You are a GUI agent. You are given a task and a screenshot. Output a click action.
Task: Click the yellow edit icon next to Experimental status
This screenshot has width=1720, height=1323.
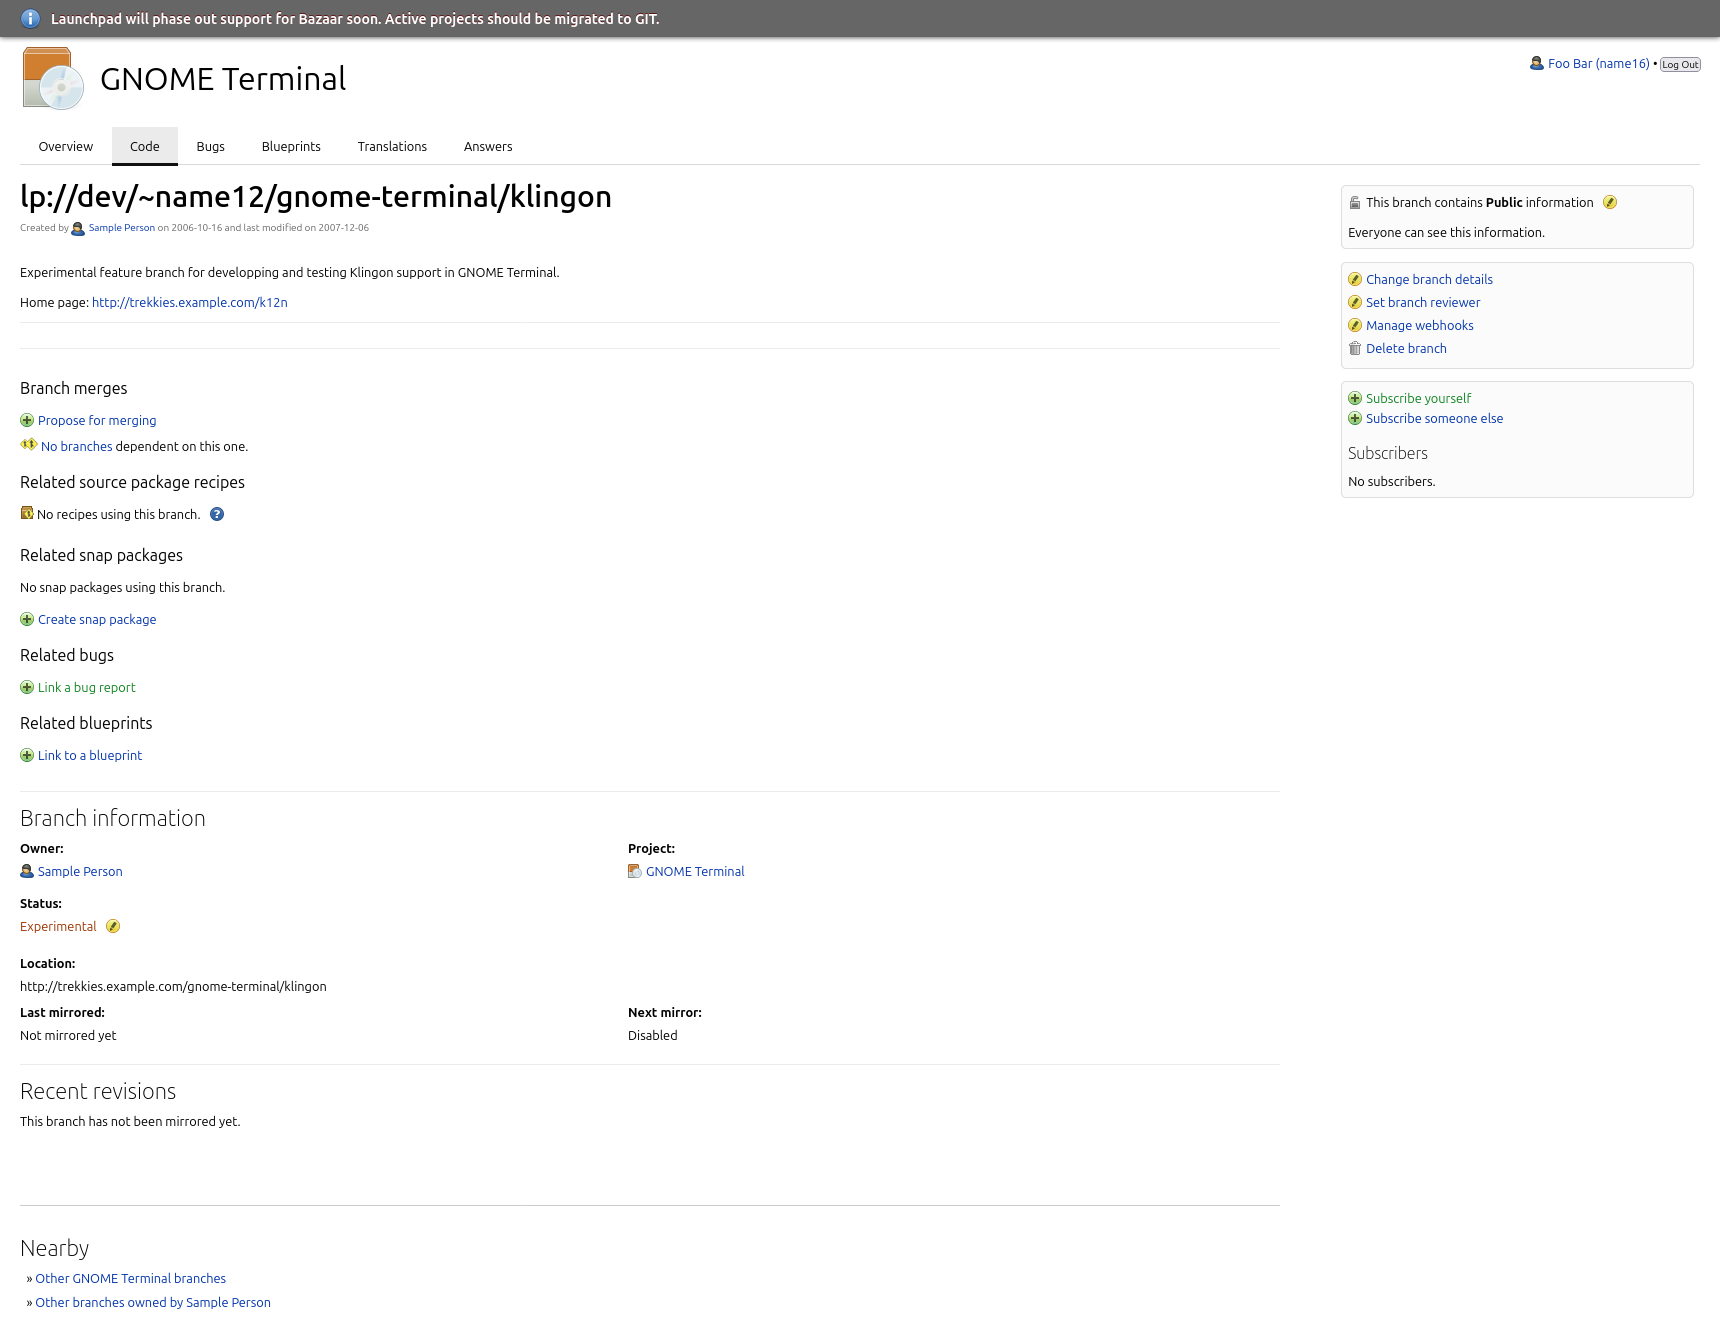[113, 927]
